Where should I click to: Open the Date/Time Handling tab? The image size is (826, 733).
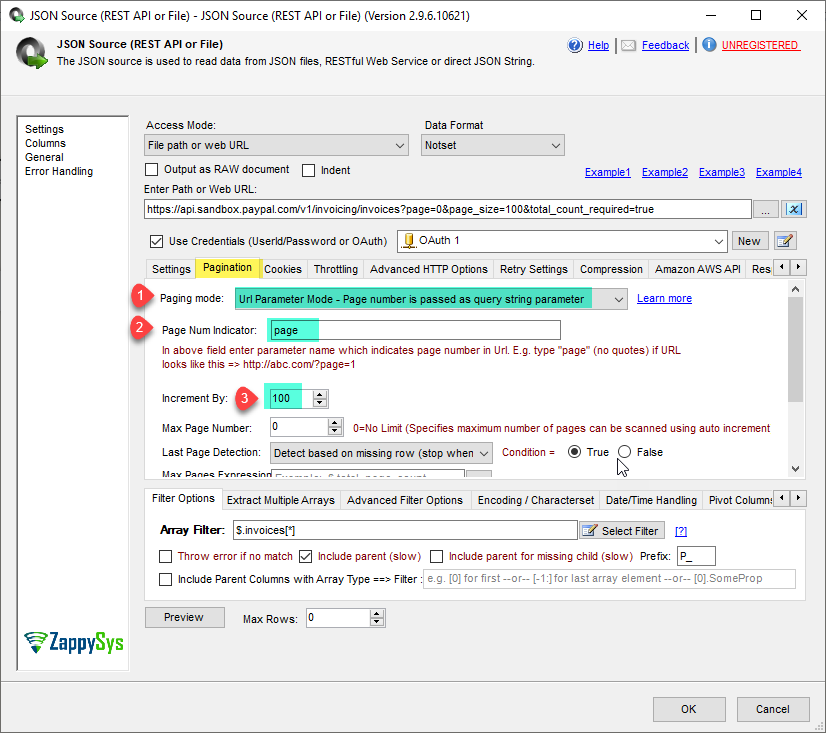tap(651, 500)
